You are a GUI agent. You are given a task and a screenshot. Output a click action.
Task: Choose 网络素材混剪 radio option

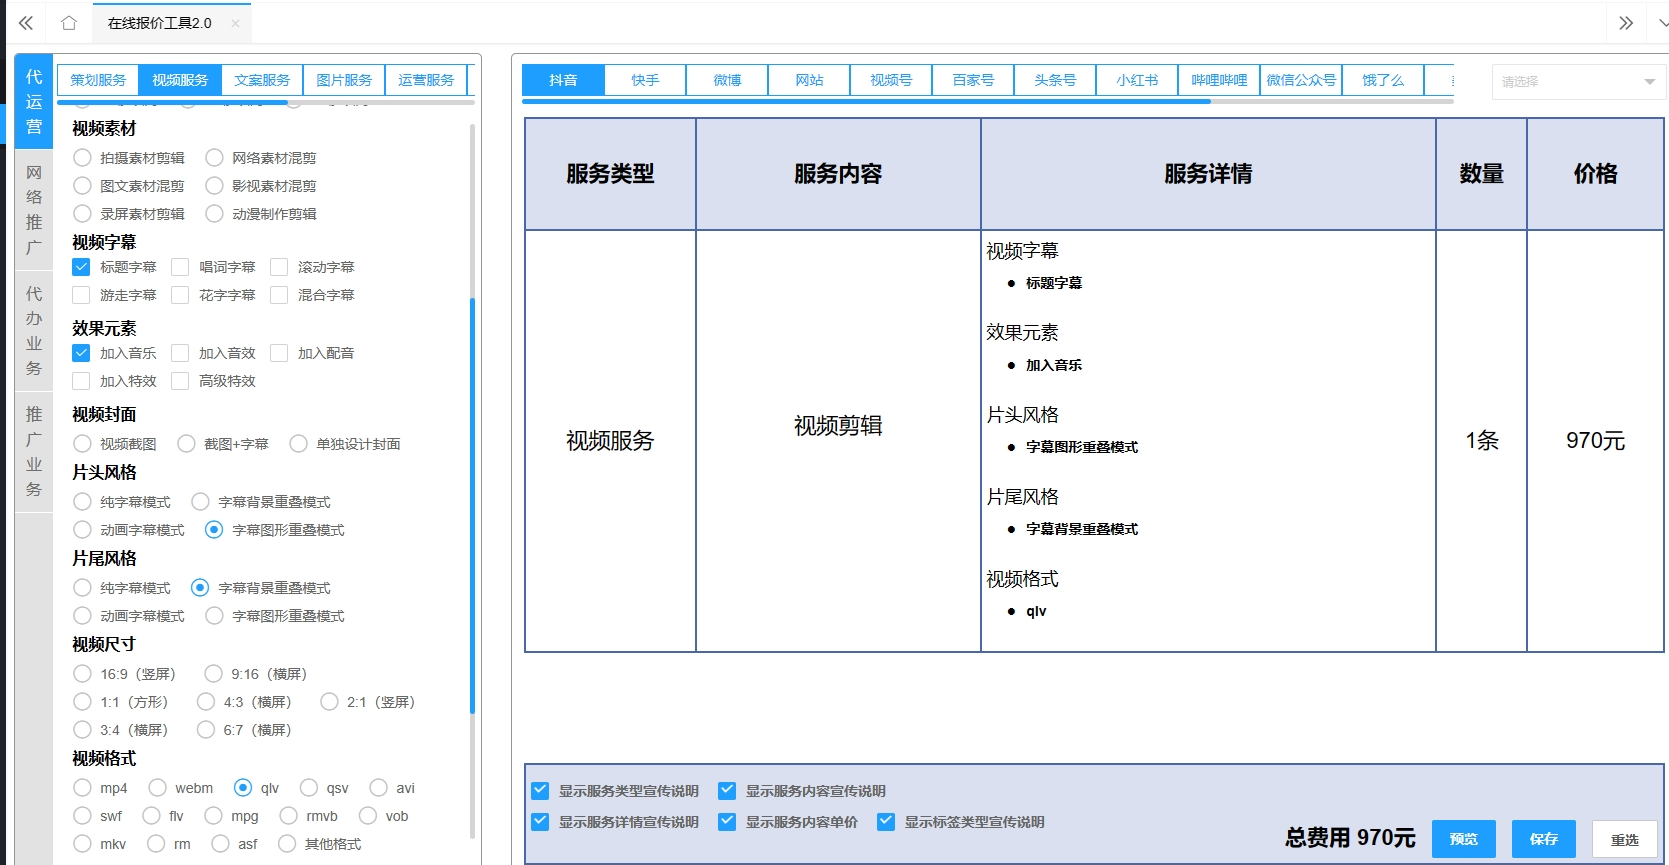(x=214, y=158)
